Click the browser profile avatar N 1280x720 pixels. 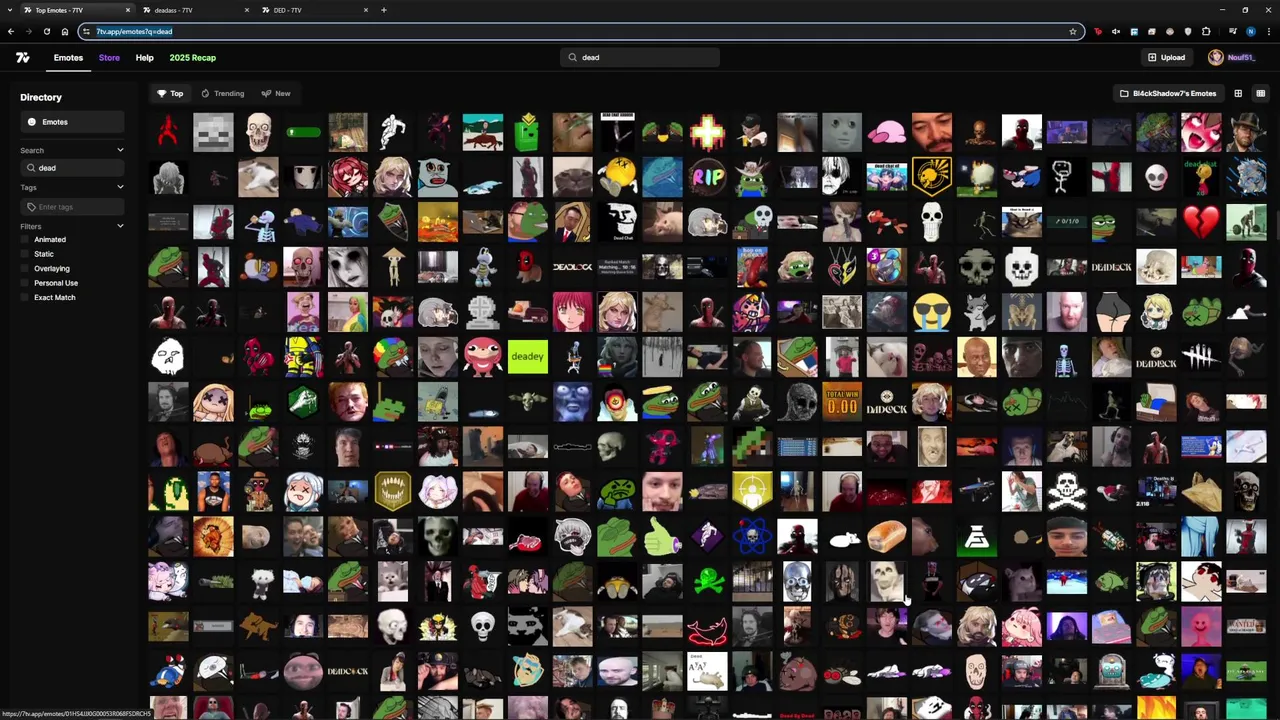(1251, 31)
